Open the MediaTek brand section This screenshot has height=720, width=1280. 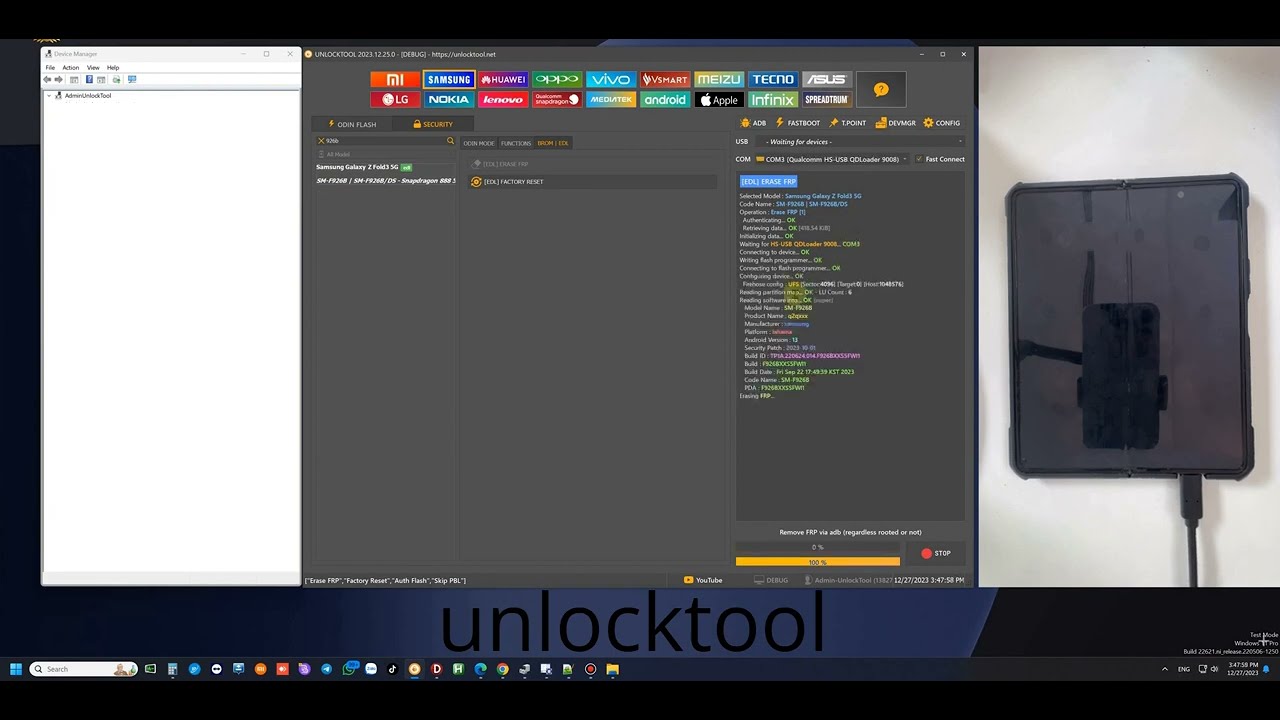click(611, 100)
